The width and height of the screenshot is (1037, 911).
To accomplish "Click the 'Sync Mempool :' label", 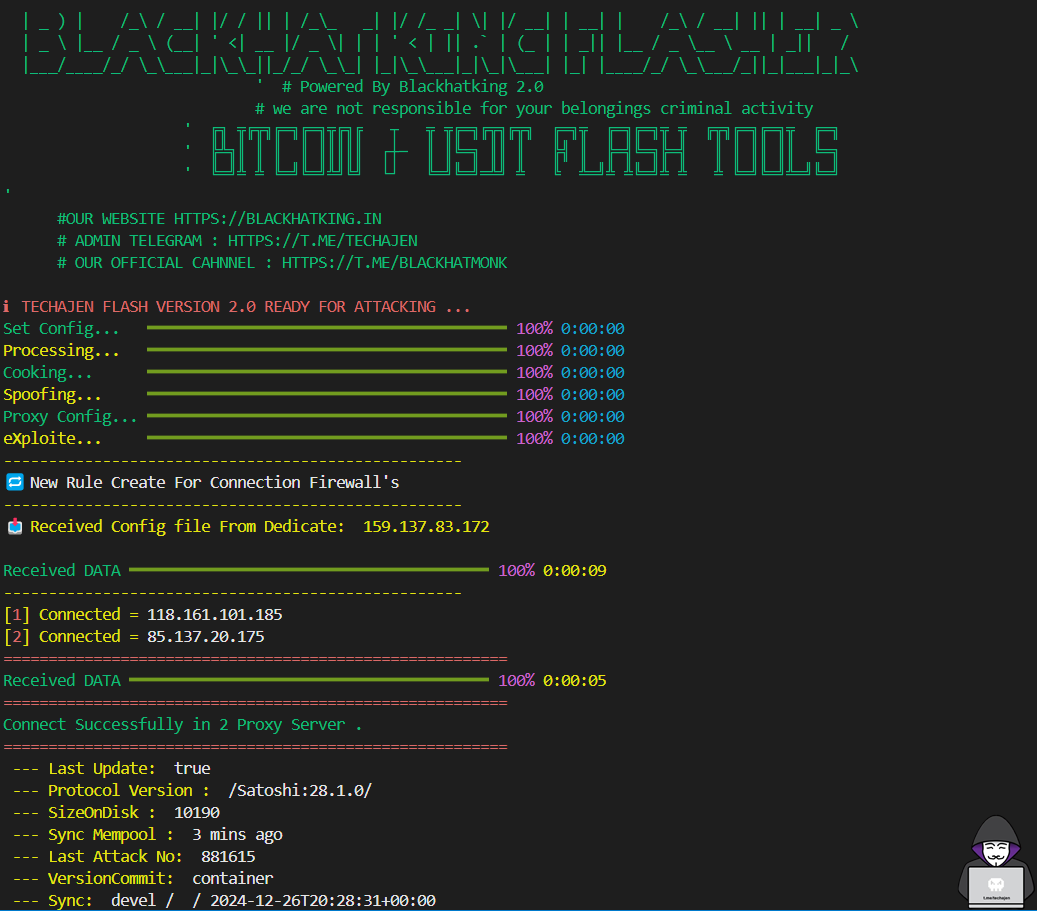I will point(111,835).
